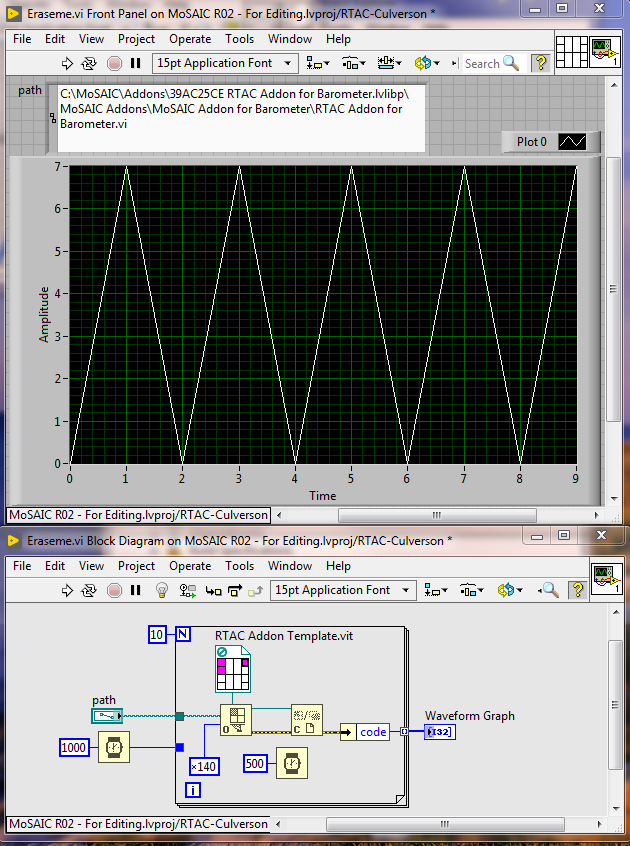The image size is (630, 846).
Task: Select the 1000 numeric constant
Action: pos(74,748)
